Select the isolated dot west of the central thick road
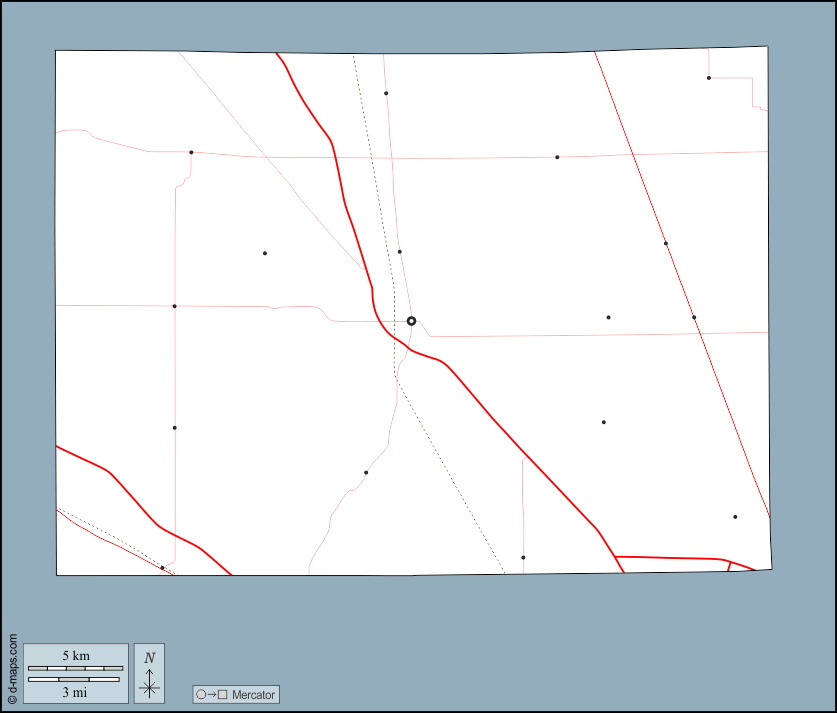 pyautogui.click(x=264, y=253)
